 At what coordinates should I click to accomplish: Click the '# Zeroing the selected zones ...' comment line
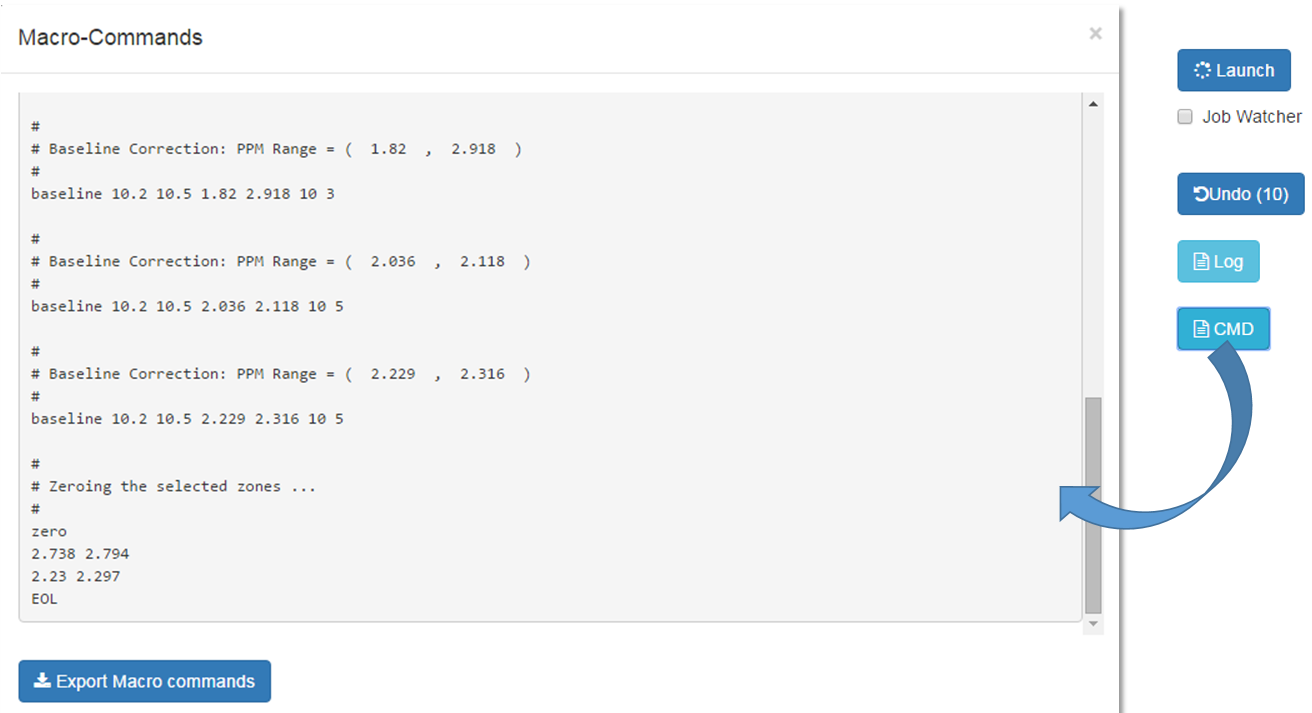[174, 486]
